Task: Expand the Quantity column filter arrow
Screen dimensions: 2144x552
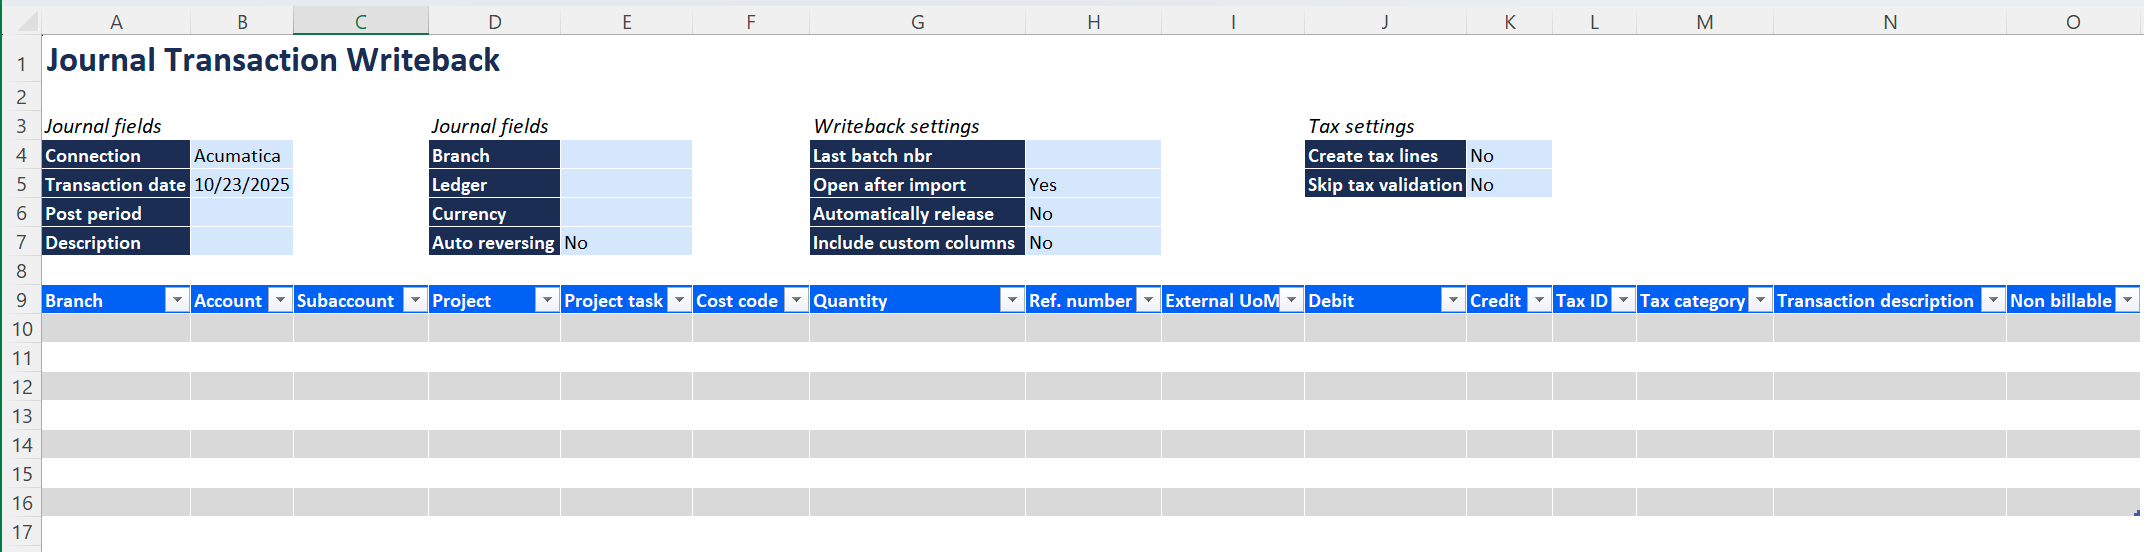Action: (1012, 300)
